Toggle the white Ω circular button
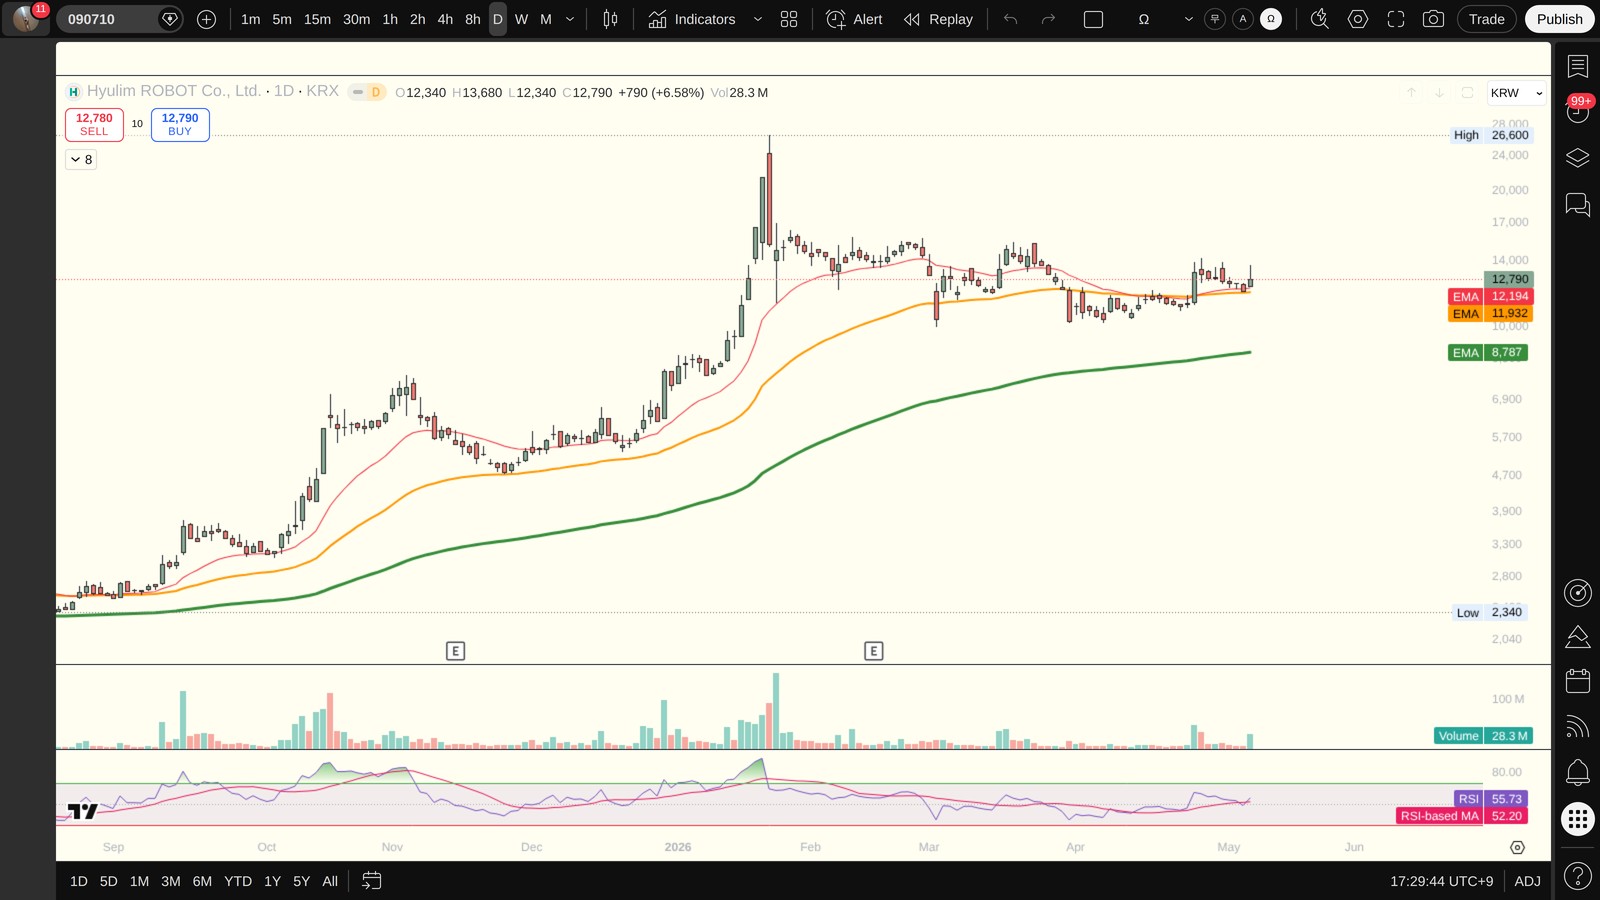Viewport: 1600px width, 900px height. coord(1271,19)
